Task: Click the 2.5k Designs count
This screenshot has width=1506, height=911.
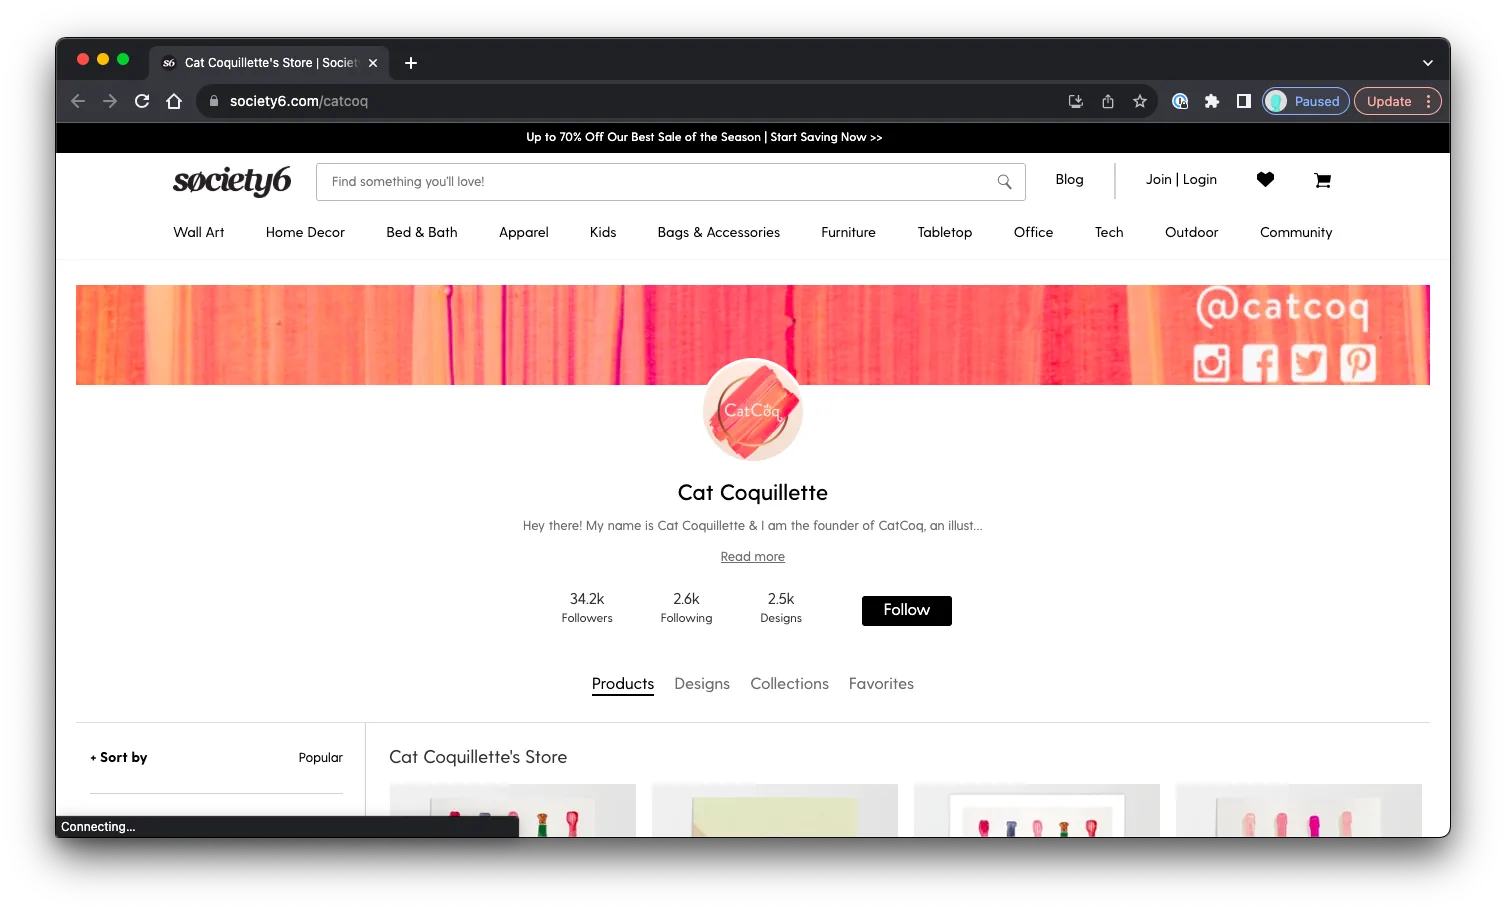Action: click(781, 608)
